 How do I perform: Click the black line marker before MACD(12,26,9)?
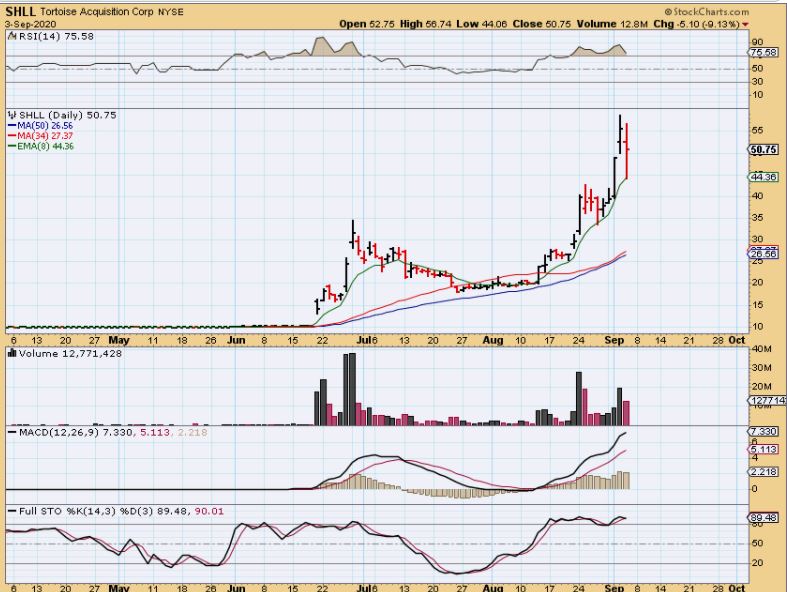pyautogui.click(x=12, y=432)
